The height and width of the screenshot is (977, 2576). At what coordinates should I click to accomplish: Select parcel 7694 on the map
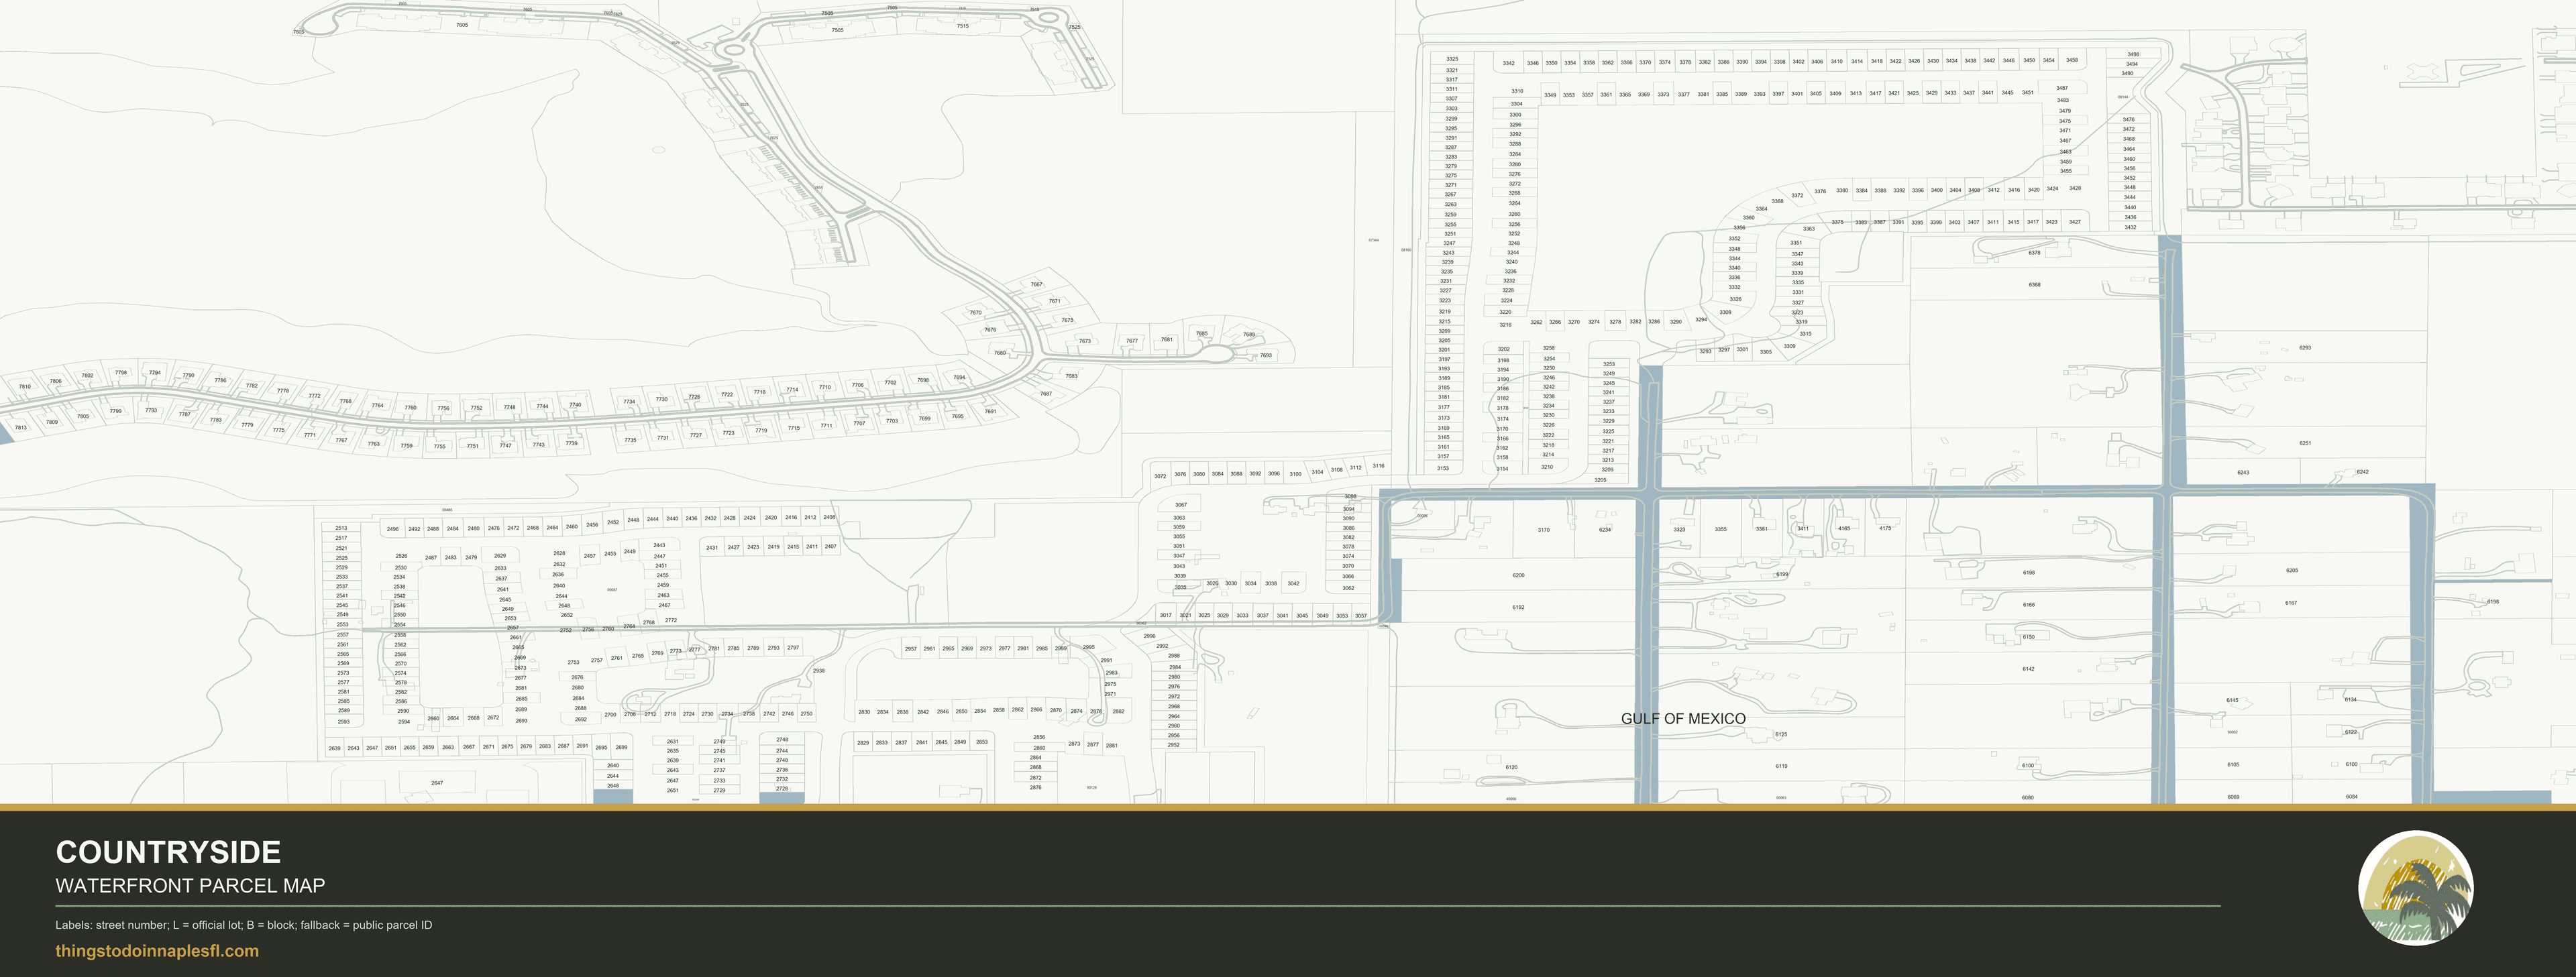(959, 378)
